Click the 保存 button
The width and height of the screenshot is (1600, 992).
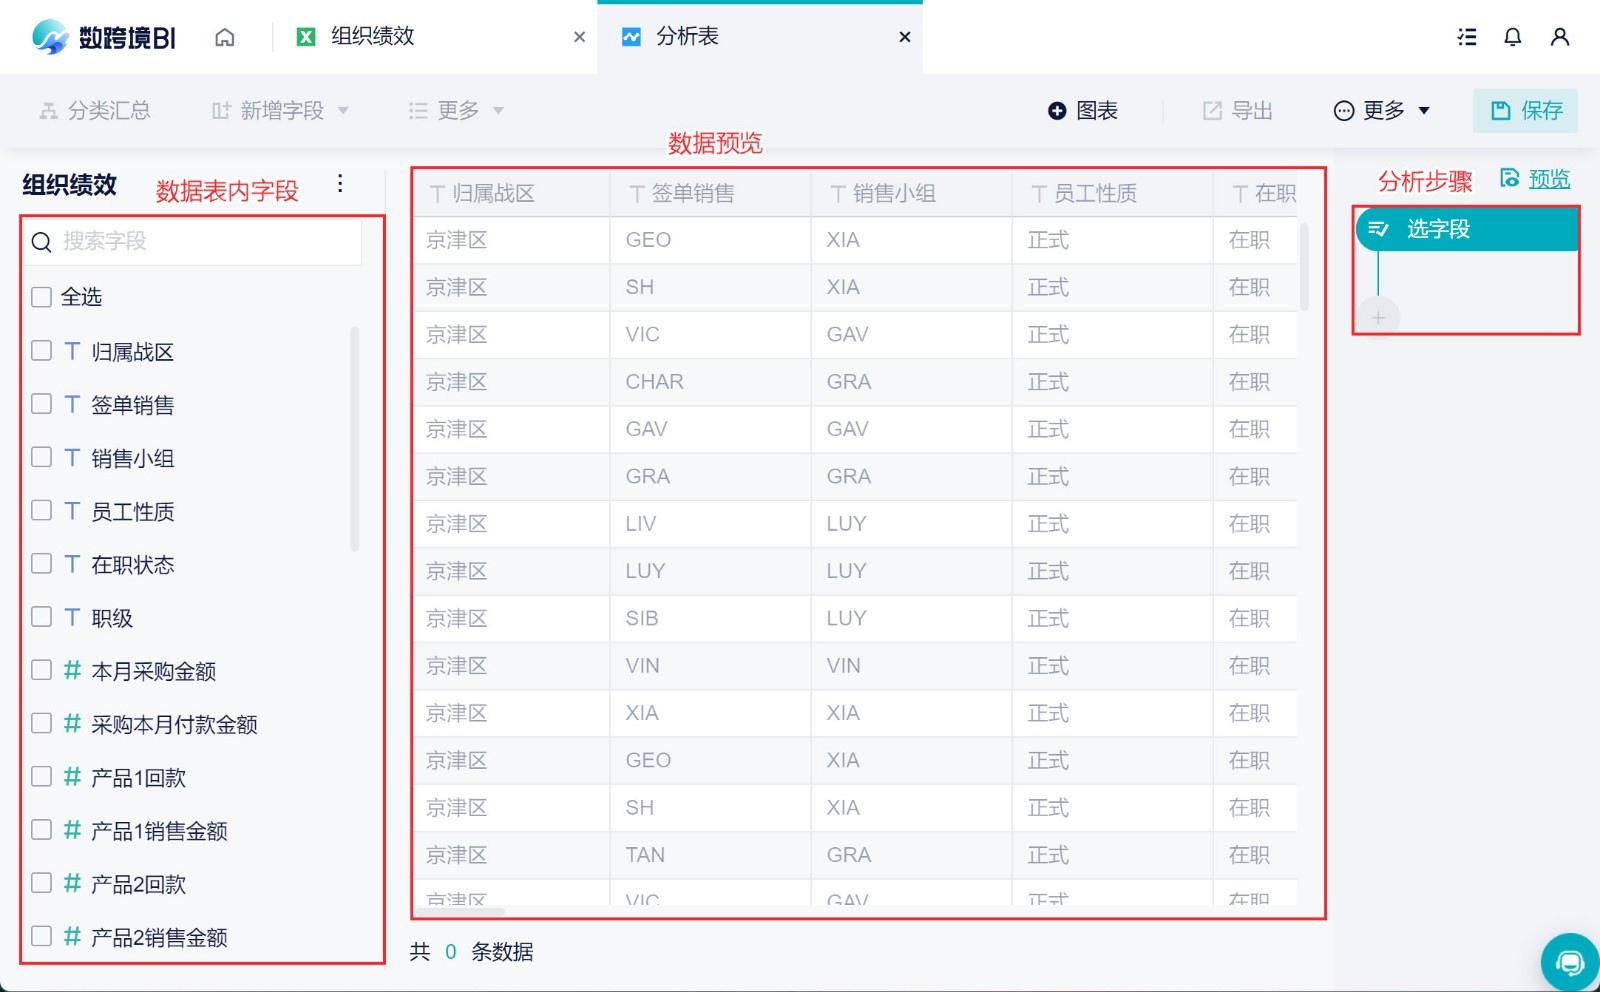[x=1525, y=111]
